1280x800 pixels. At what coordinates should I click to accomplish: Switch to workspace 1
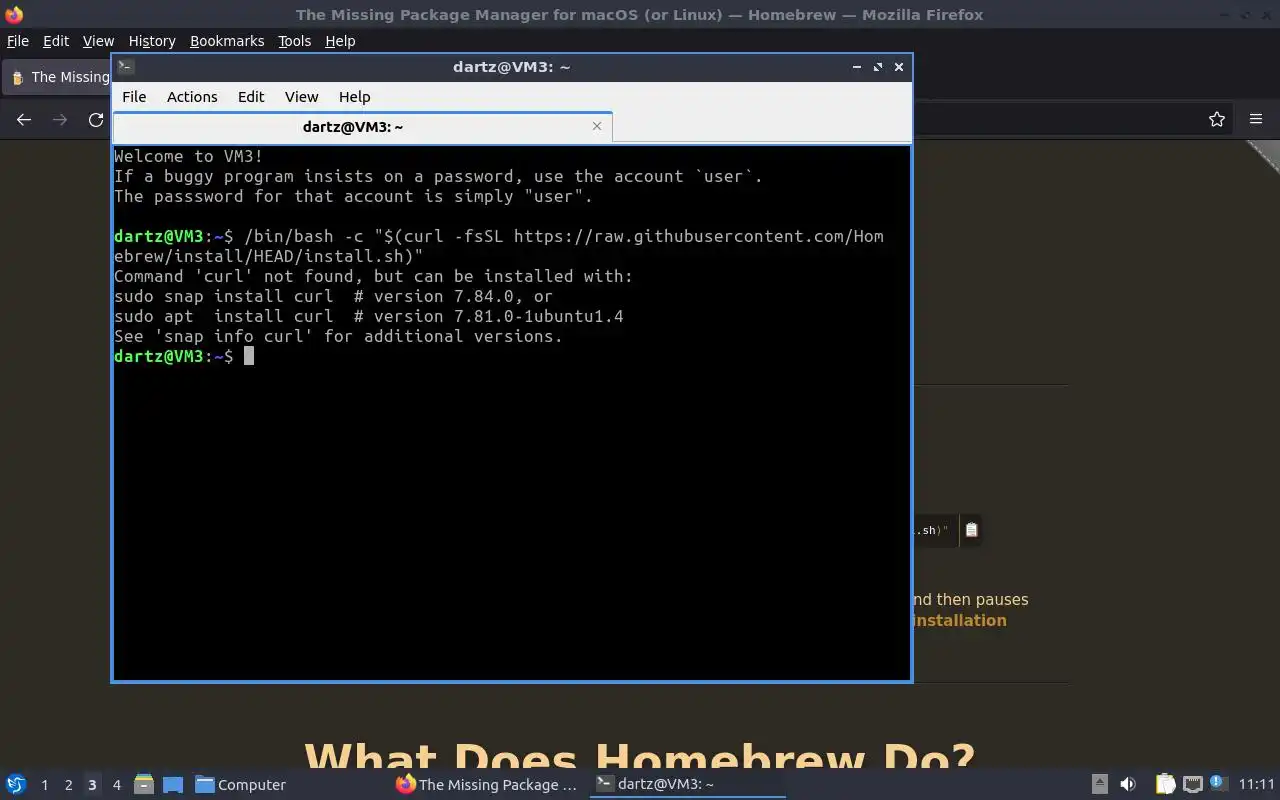coord(44,785)
